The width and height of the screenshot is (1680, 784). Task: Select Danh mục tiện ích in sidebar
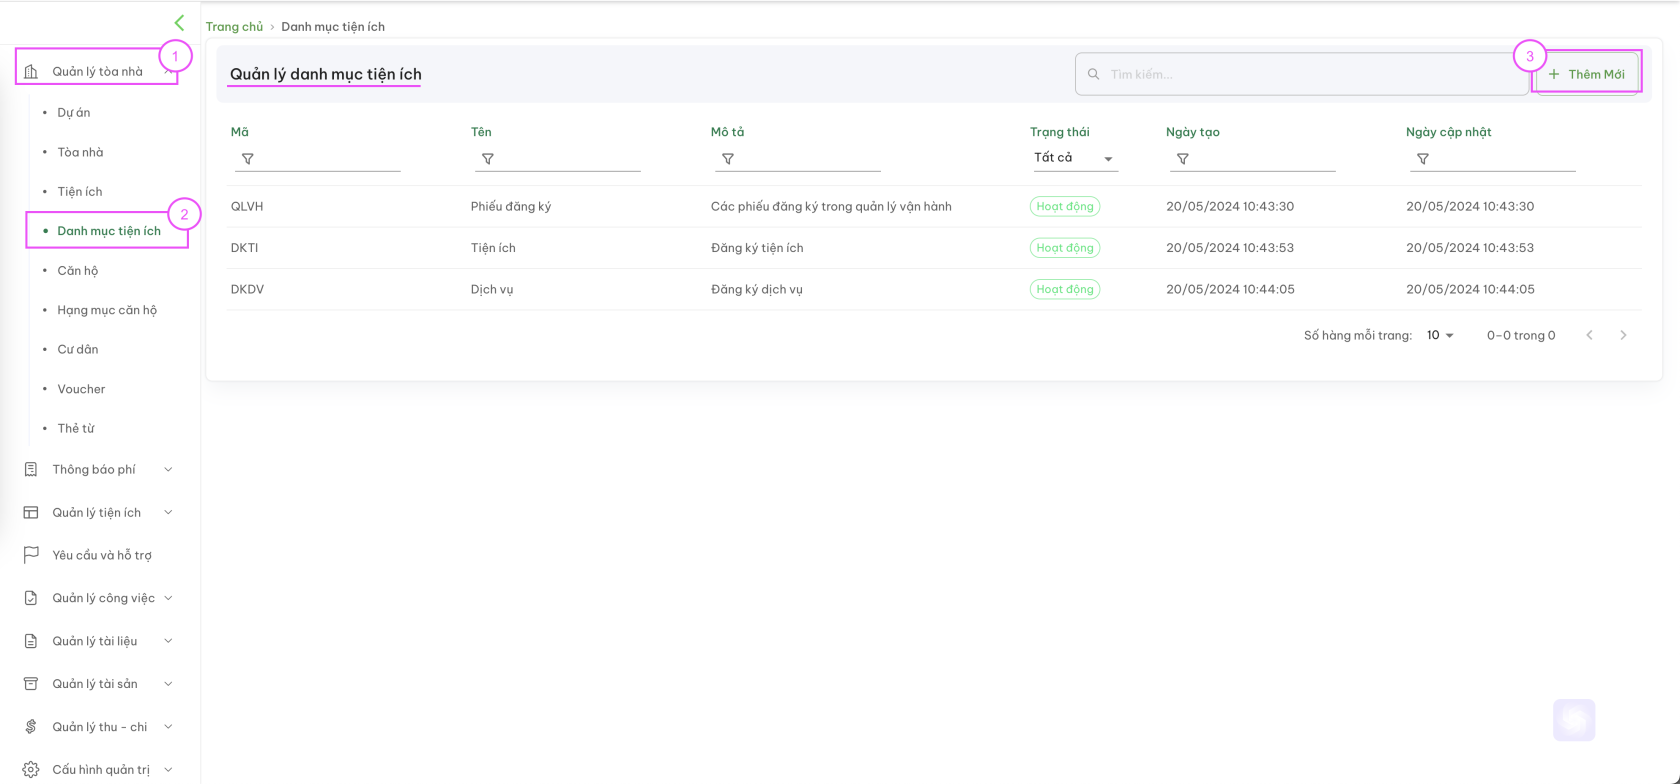[108, 231]
